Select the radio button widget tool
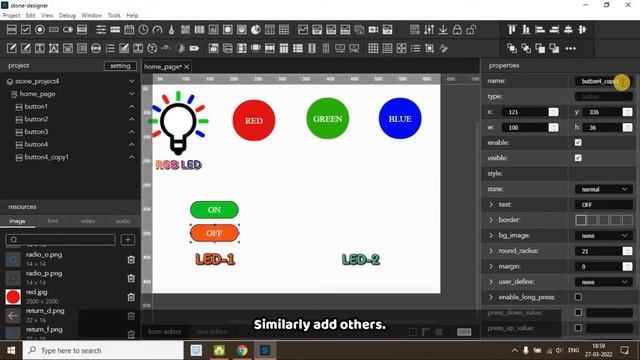The height and width of the screenshot is (360, 640). tap(40, 29)
